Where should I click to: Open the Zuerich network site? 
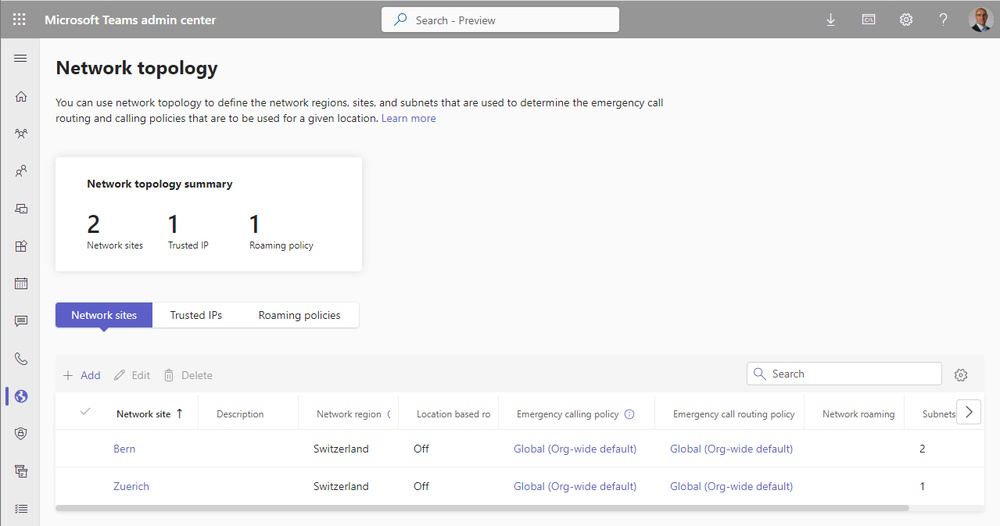point(131,486)
